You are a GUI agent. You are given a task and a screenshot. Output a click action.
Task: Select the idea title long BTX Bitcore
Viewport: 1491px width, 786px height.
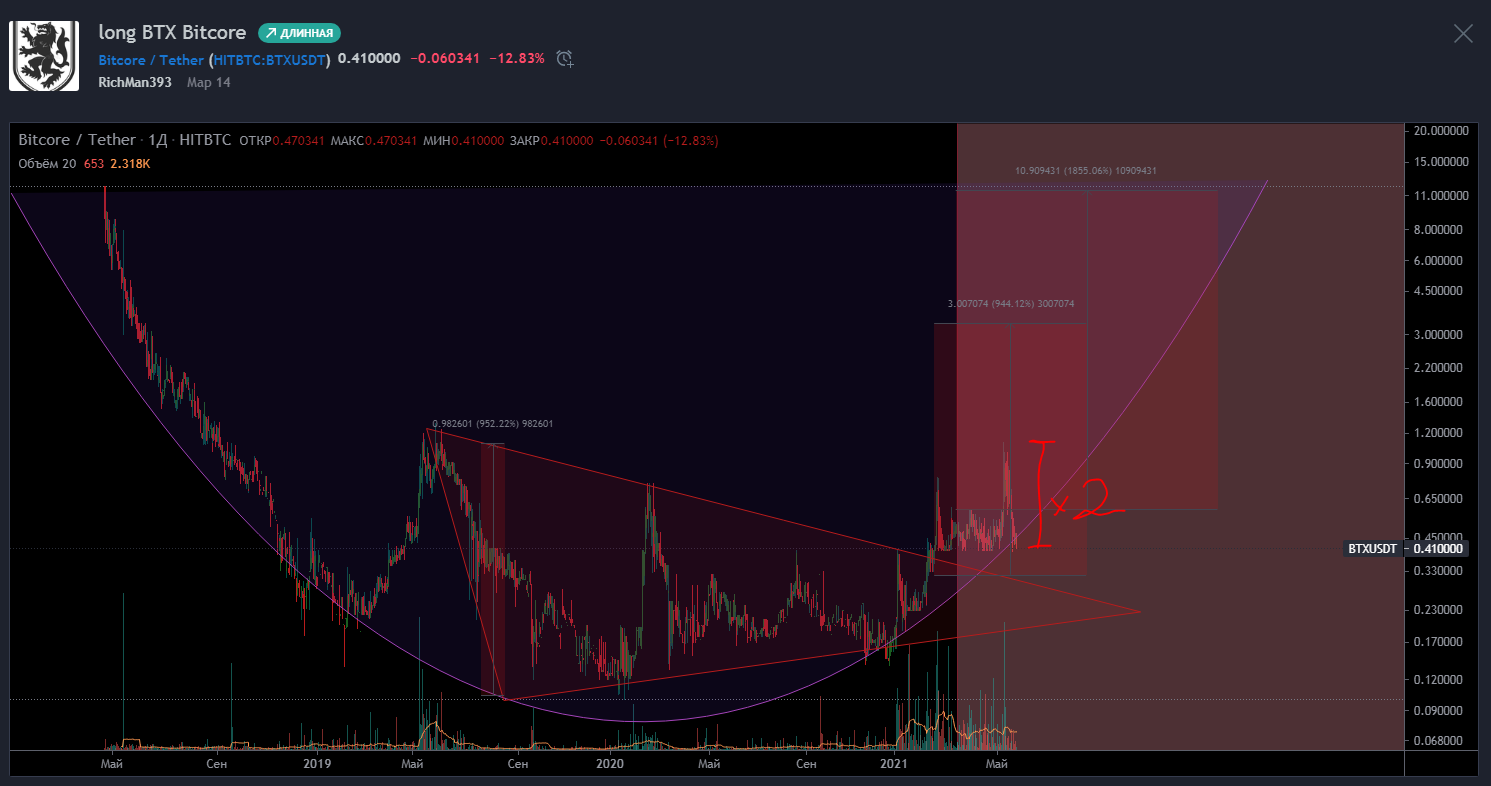172,32
